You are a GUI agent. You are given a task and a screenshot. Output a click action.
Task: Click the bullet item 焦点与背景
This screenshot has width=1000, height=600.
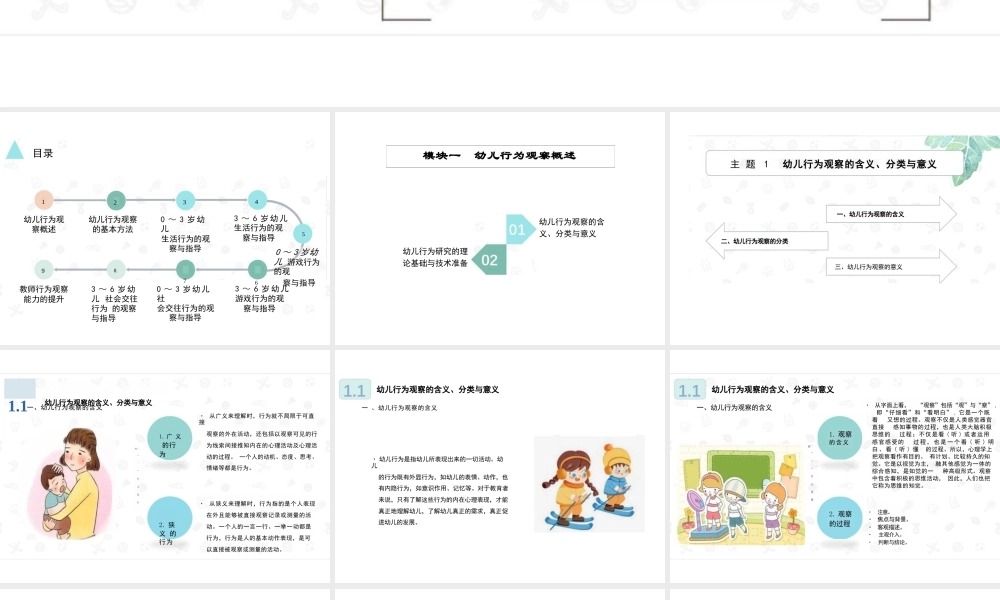click(892, 519)
